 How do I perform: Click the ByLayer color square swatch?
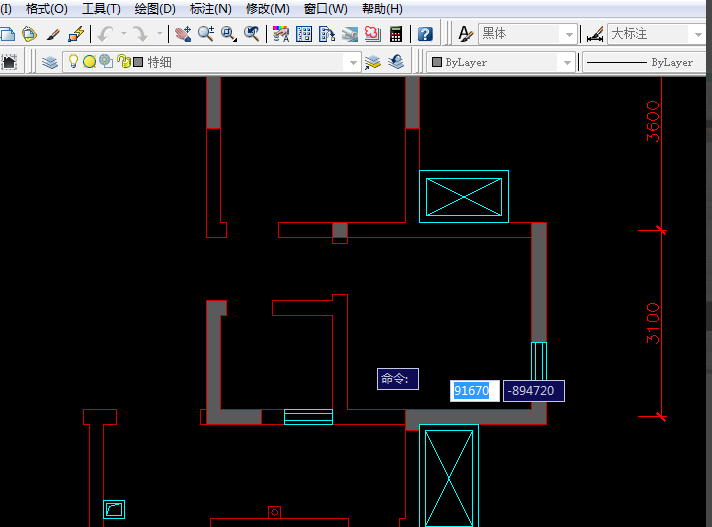click(437, 62)
